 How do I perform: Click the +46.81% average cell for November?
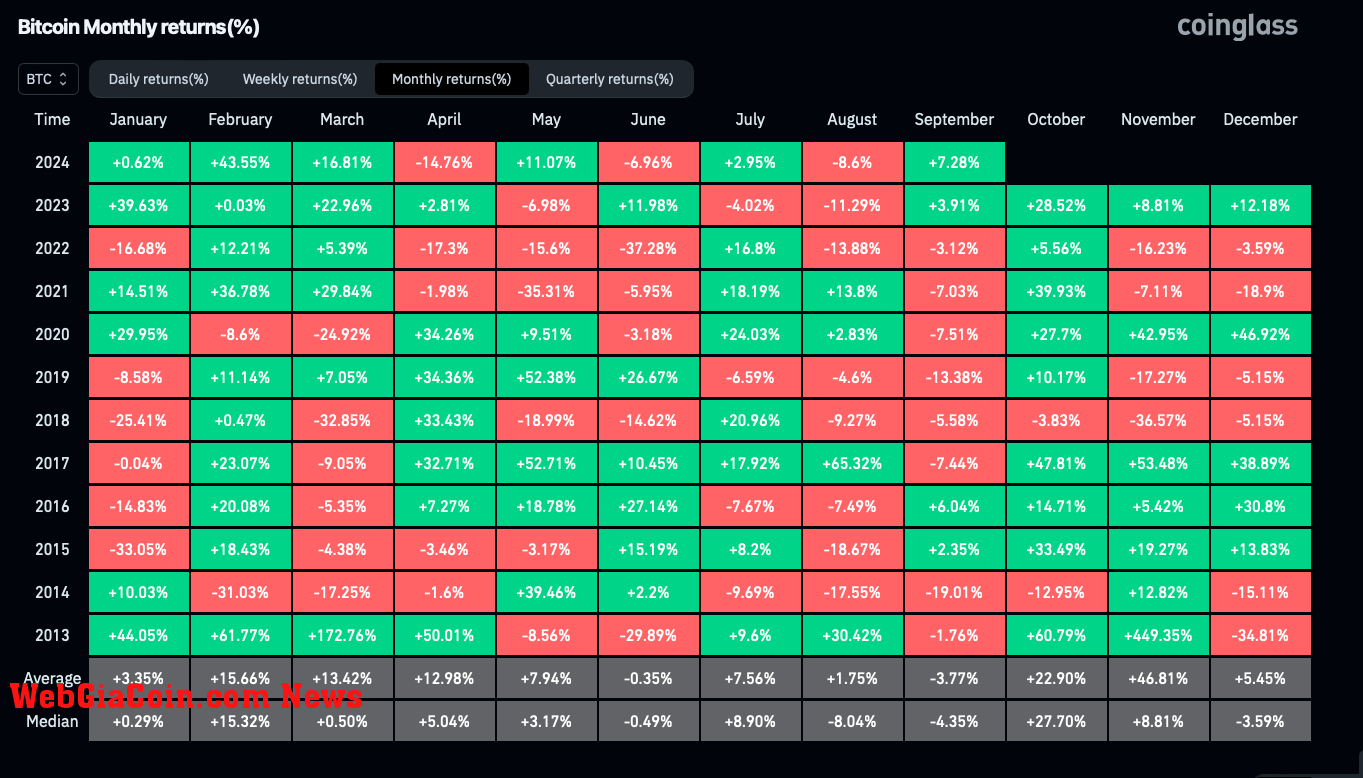1158,678
